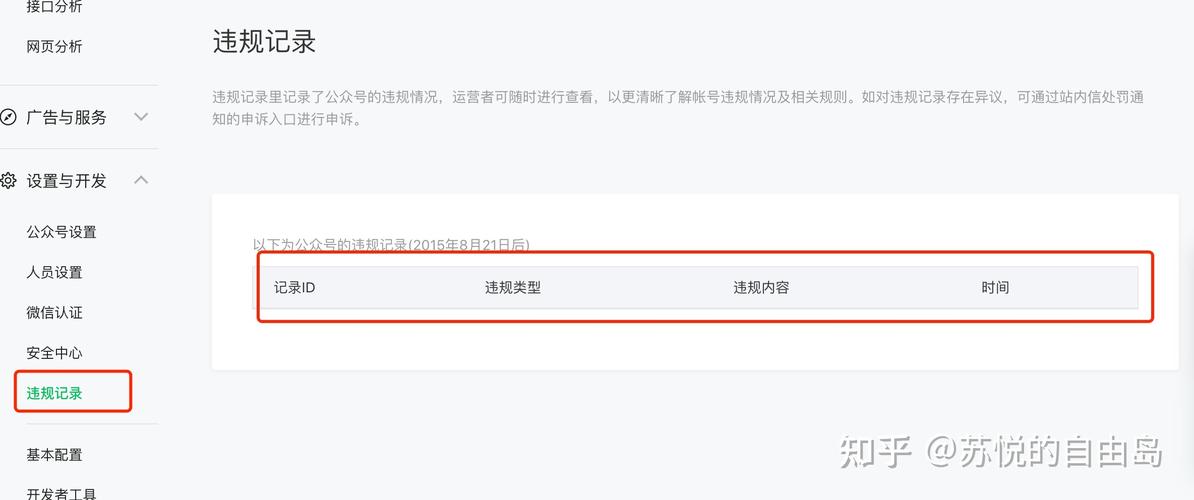Click the 记录ID column header
Viewport: 1194px width, 500px height.
point(295,288)
